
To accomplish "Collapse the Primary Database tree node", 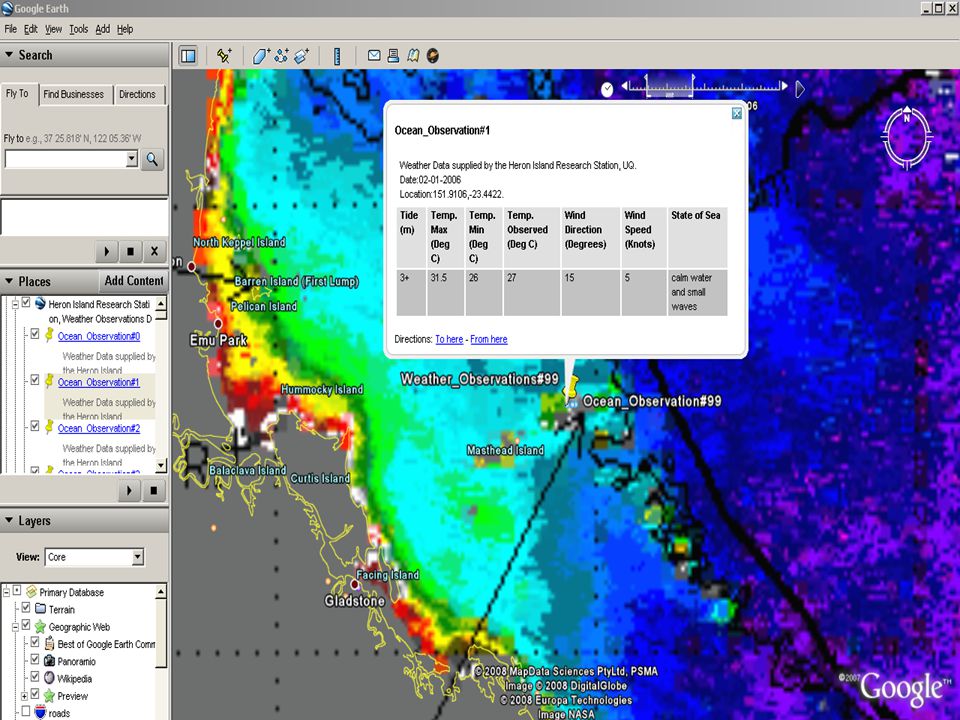I will [6, 591].
